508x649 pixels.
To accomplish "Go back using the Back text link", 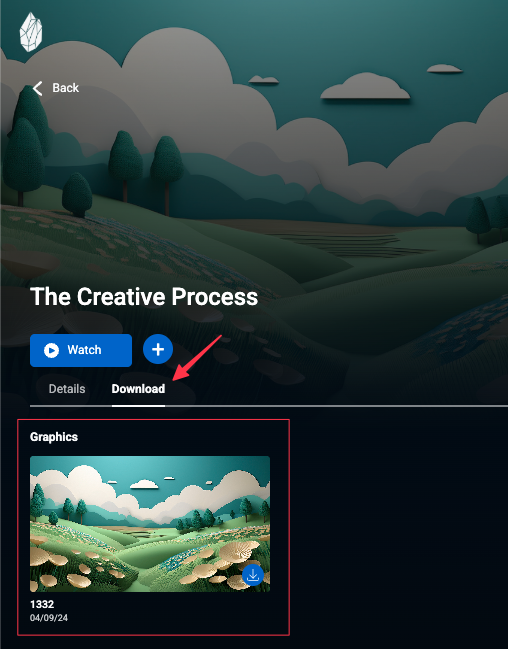I will pos(65,88).
